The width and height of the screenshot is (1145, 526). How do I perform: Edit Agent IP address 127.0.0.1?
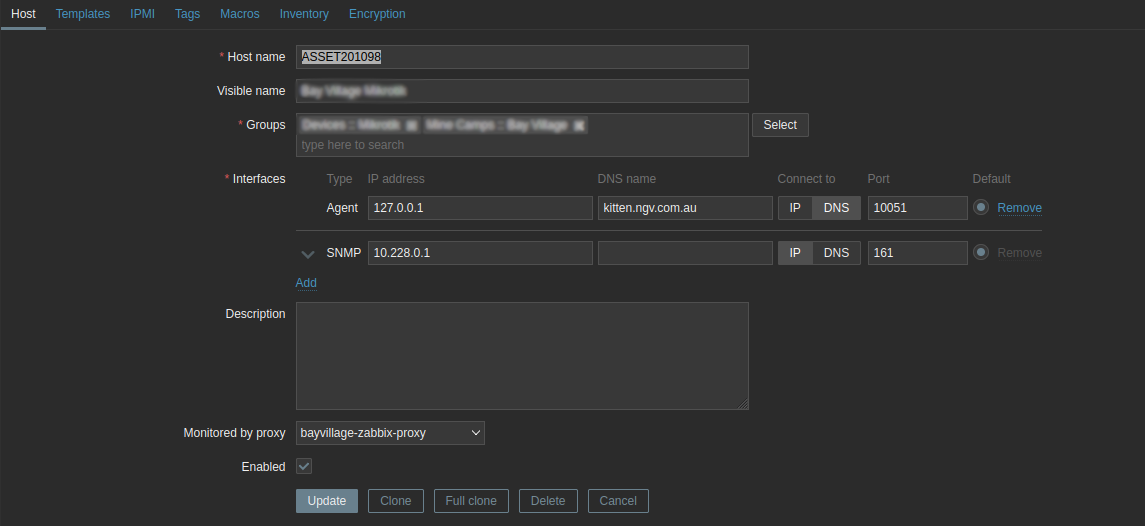click(x=480, y=207)
